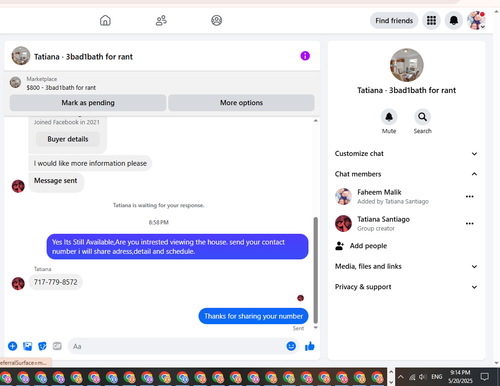Screen dimensions: 500x386
Task: Choose a GIF icon in composer
Action: tap(57, 346)
